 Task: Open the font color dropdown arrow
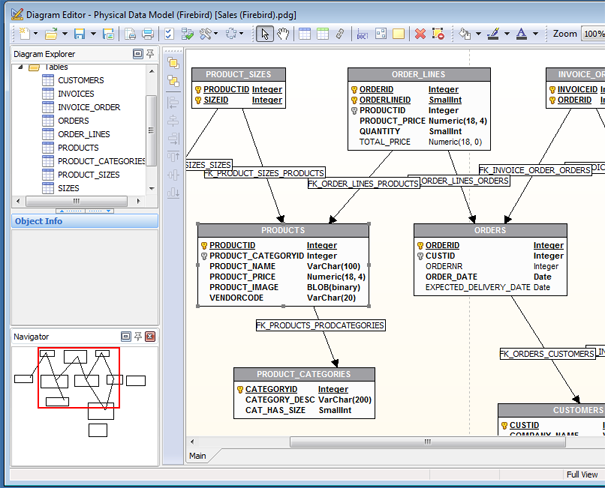536,34
